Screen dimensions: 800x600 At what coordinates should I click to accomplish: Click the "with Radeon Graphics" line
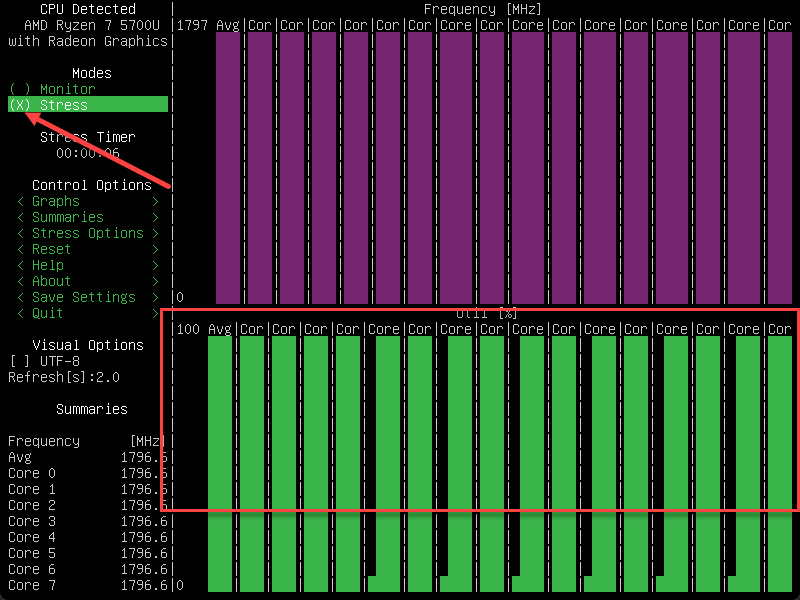(88, 41)
